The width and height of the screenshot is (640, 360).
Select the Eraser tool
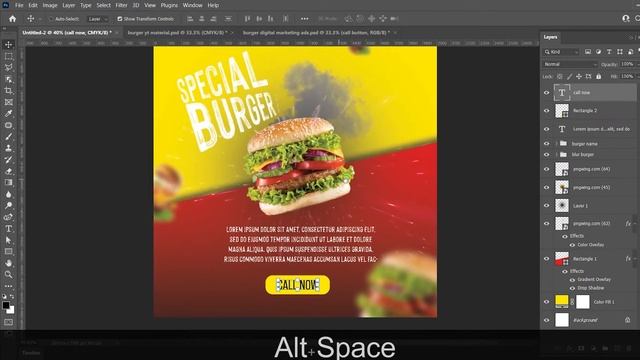(9, 171)
